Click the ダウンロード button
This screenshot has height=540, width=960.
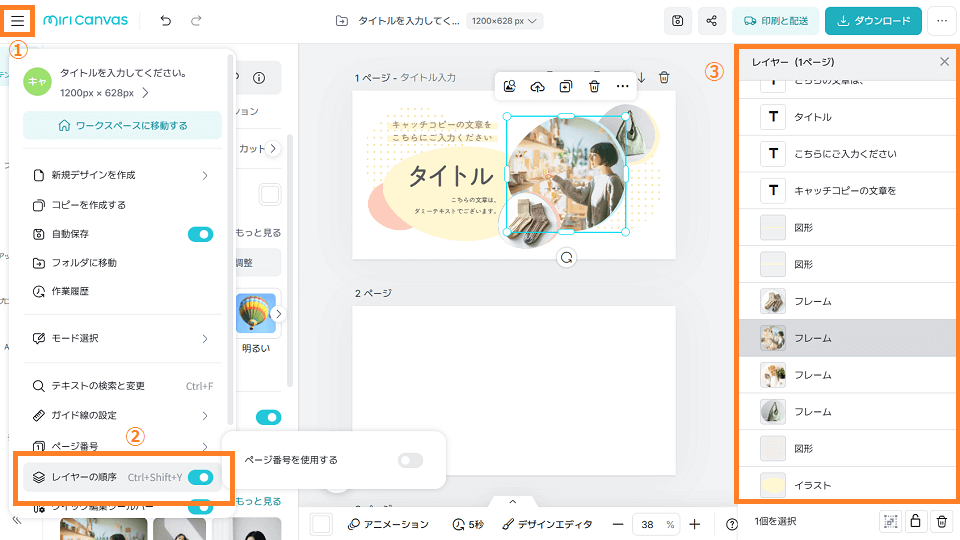click(x=874, y=21)
